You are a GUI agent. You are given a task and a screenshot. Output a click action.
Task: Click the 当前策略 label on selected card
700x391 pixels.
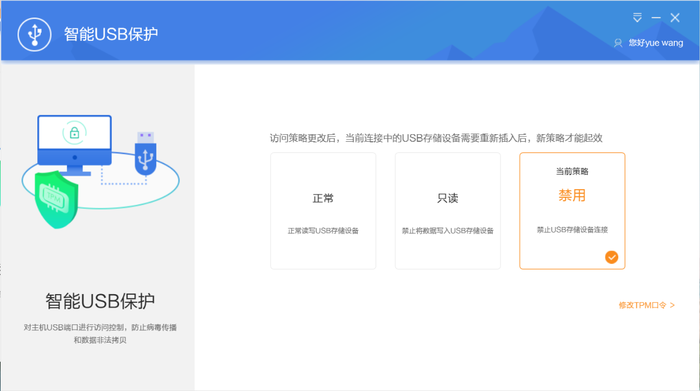[572, 171]
